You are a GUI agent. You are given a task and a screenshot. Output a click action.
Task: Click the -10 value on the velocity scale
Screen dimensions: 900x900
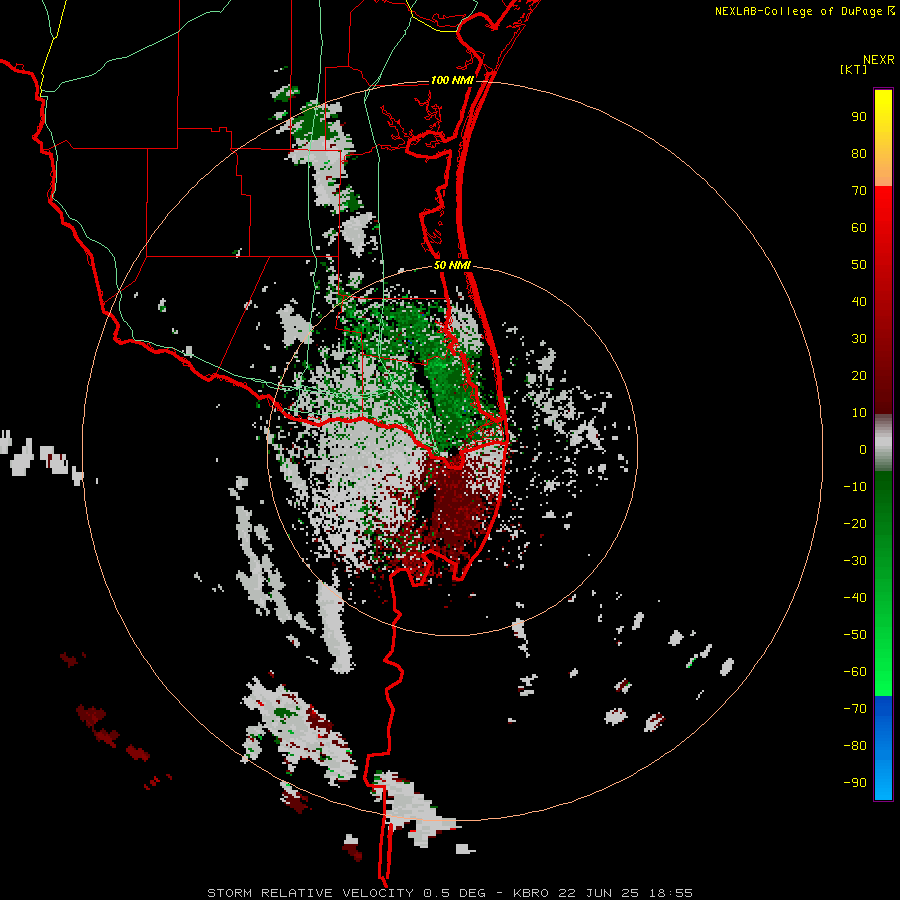tap(855, 487)
